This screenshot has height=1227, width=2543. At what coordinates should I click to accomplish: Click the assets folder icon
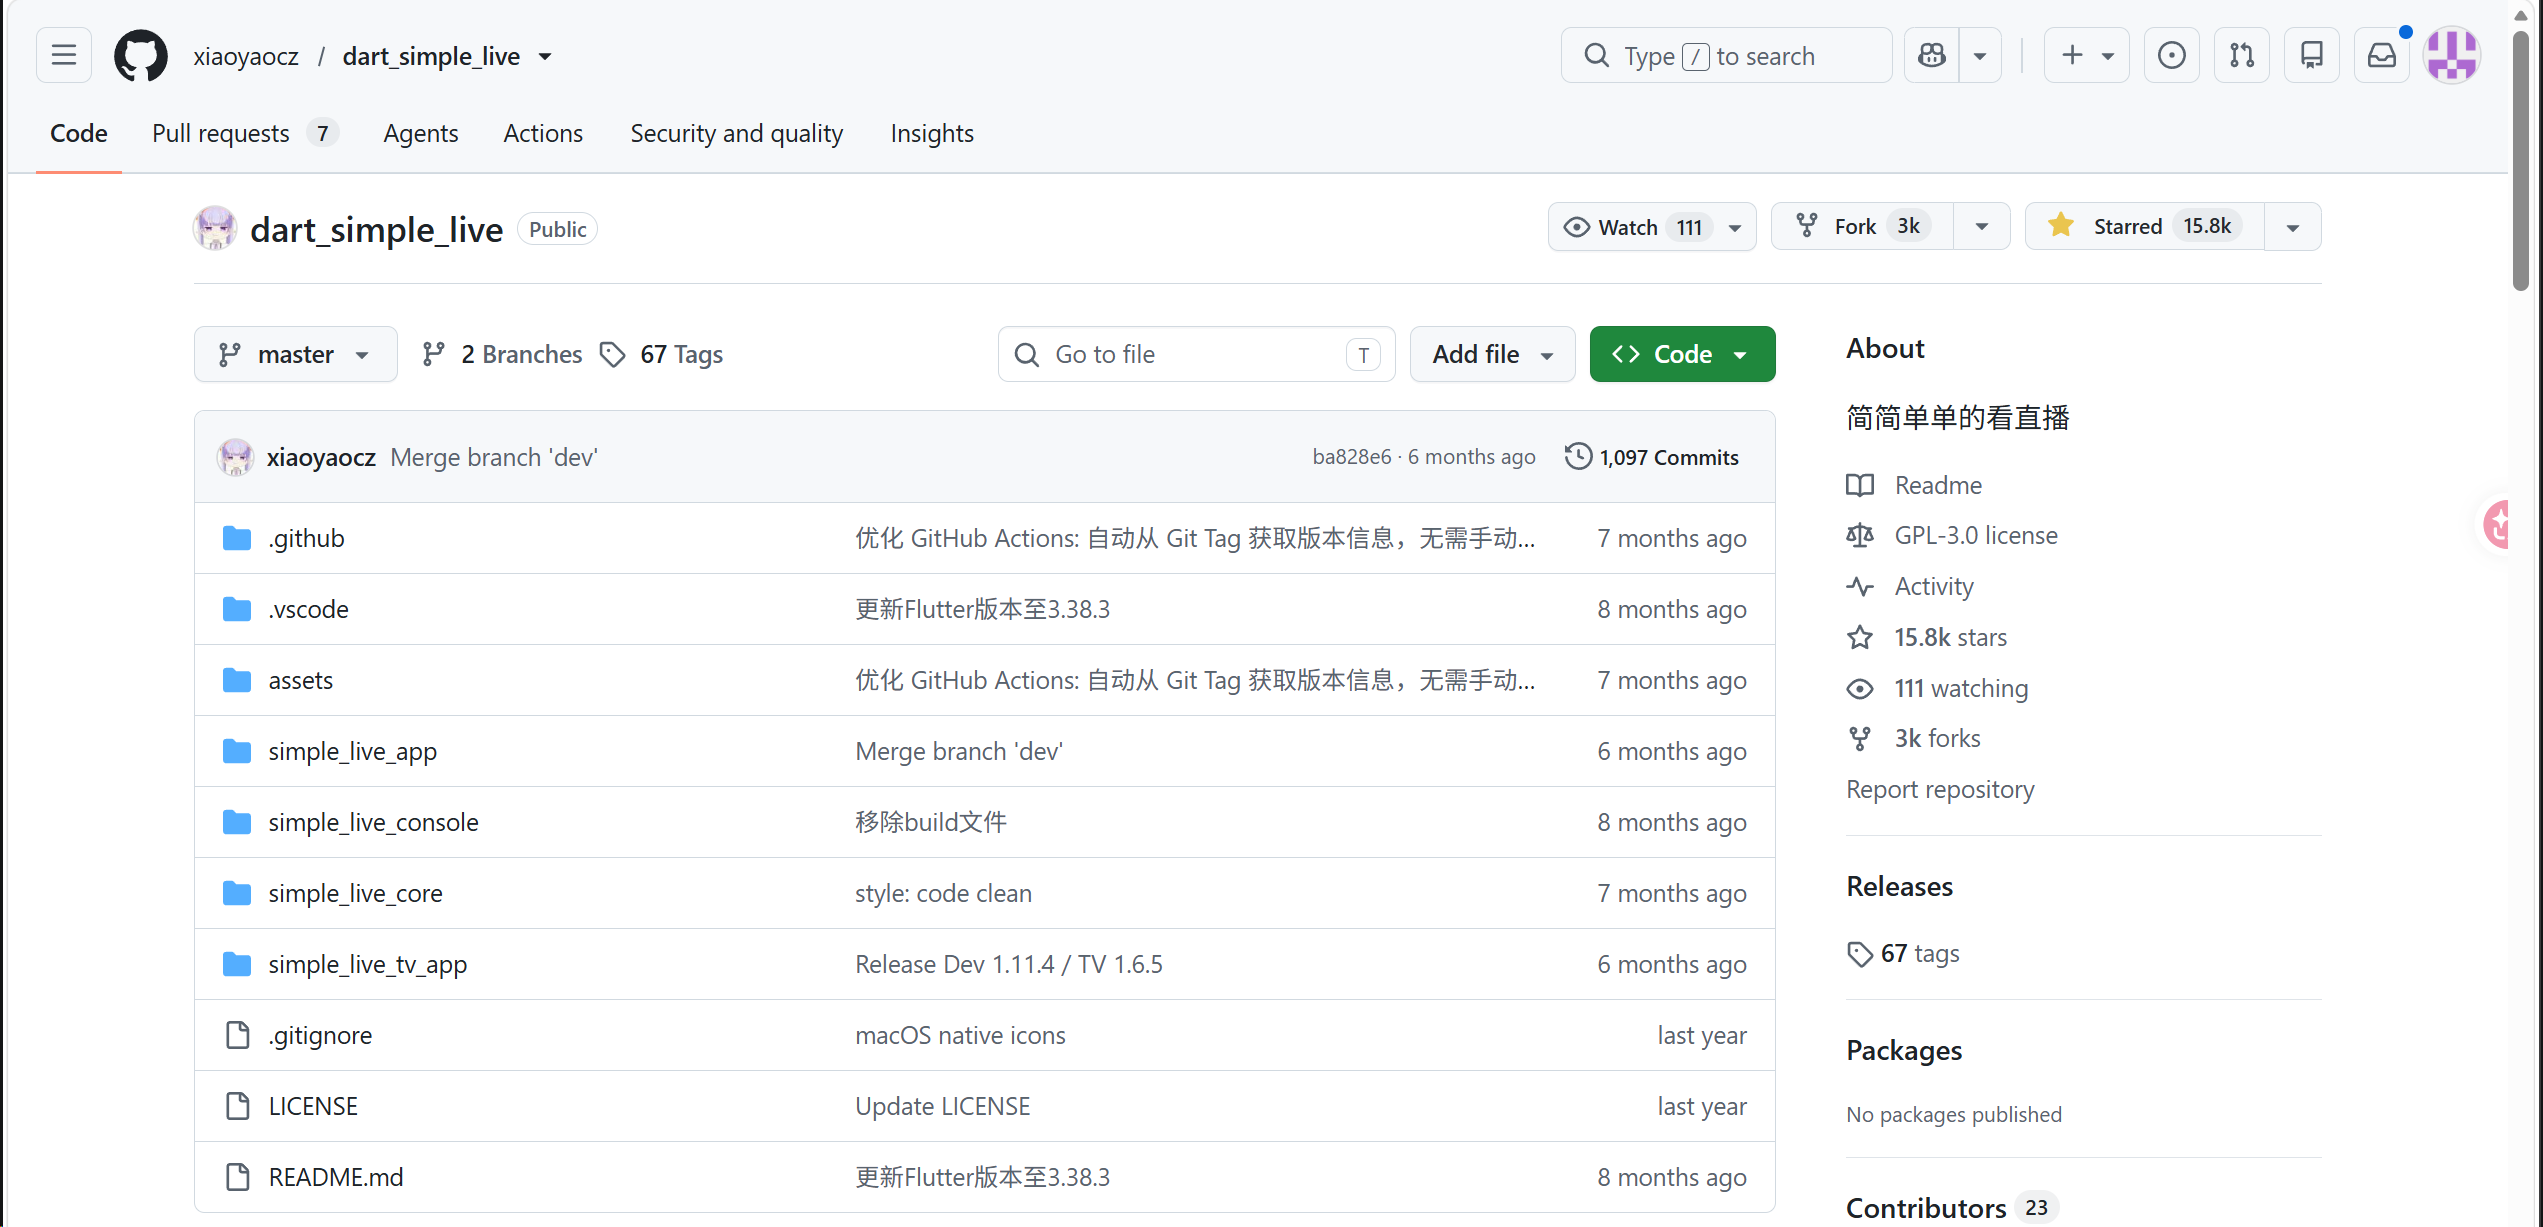click(x=237, y=680)
